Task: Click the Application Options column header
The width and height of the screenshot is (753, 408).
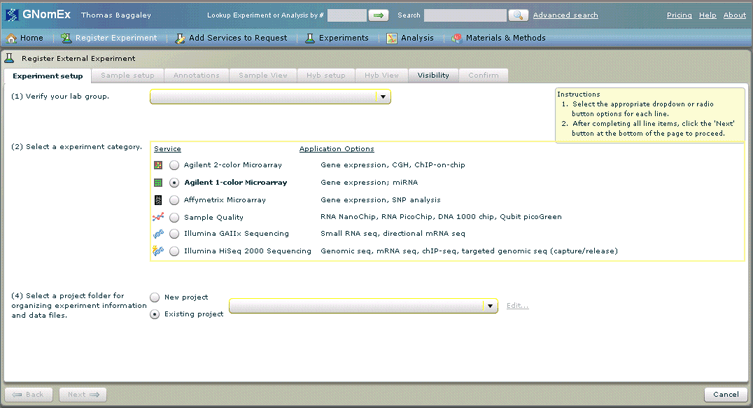Action: click(x=336, y=149)
